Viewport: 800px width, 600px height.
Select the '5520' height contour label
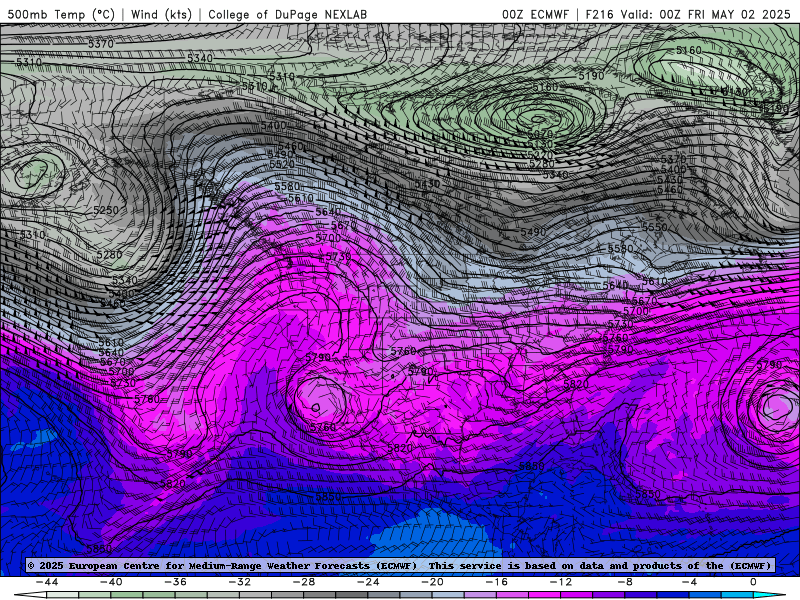(282, 164)
